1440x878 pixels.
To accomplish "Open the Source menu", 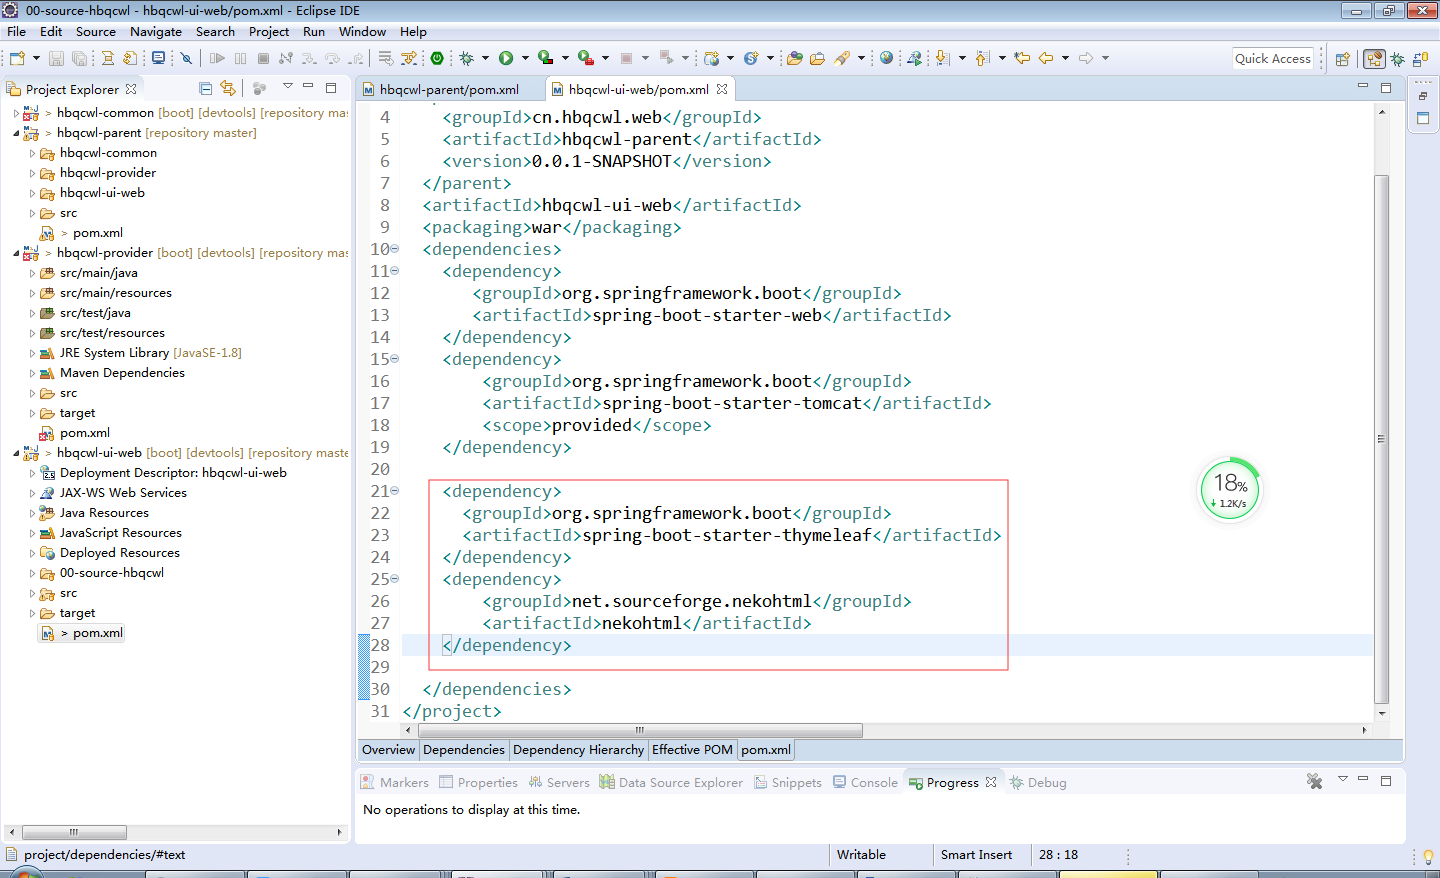I will click(x=96, y=31).
